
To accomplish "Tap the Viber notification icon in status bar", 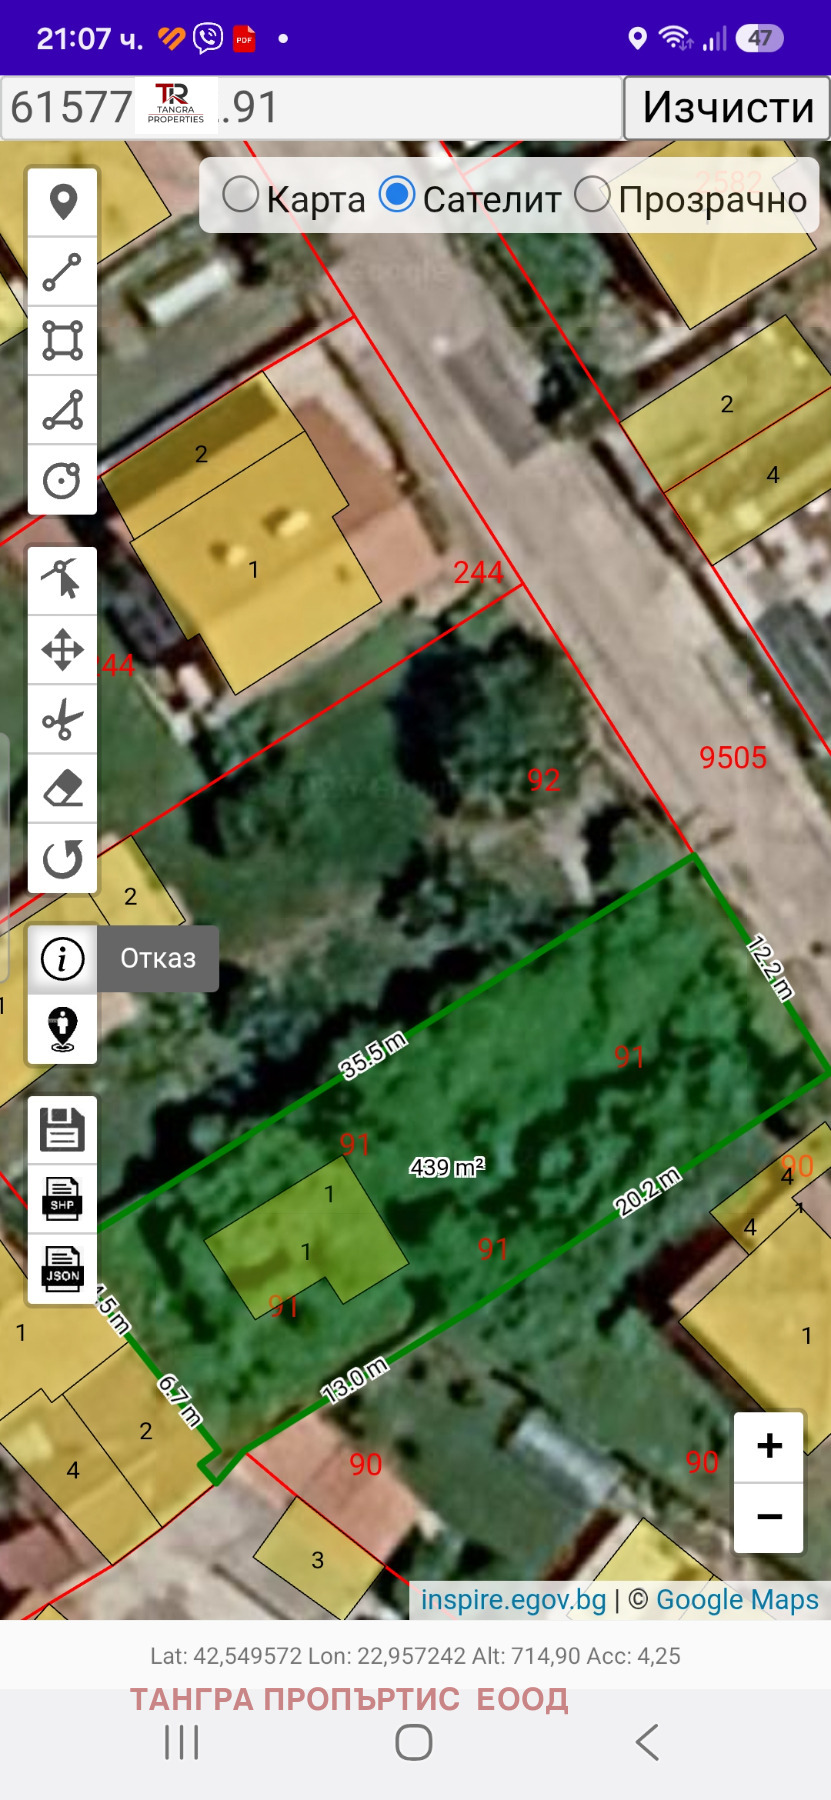I will (207, 39).
